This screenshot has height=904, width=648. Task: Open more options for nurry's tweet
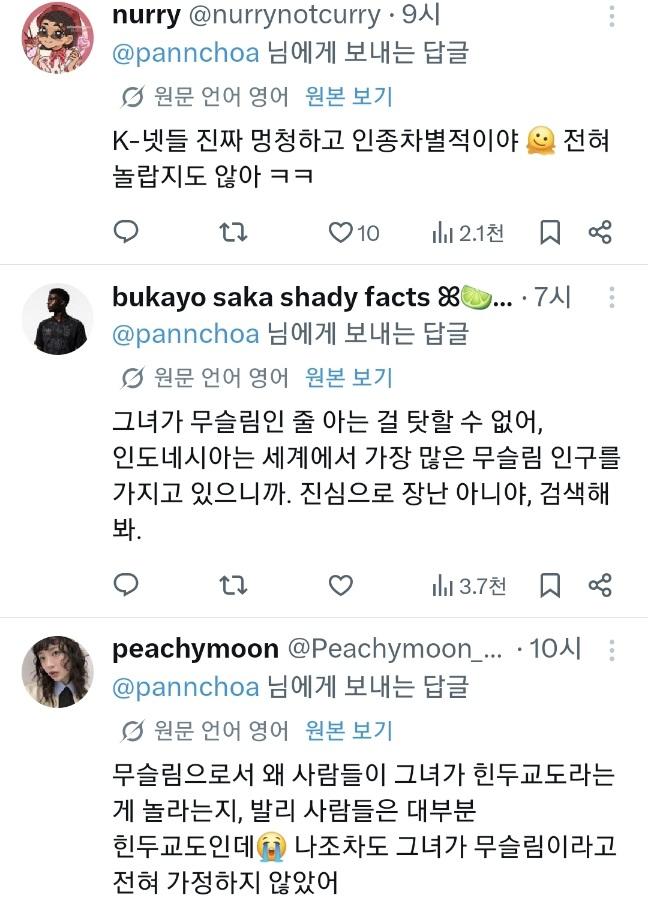(x=612, y=16)
